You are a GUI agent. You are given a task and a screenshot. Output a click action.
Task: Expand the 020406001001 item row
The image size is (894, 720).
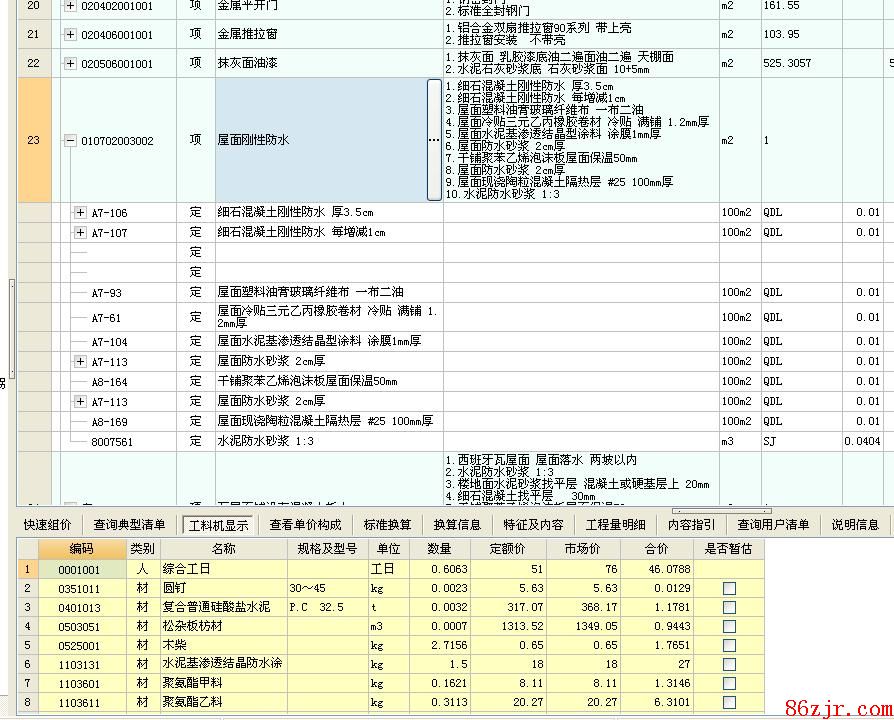(x=70, y=35)
